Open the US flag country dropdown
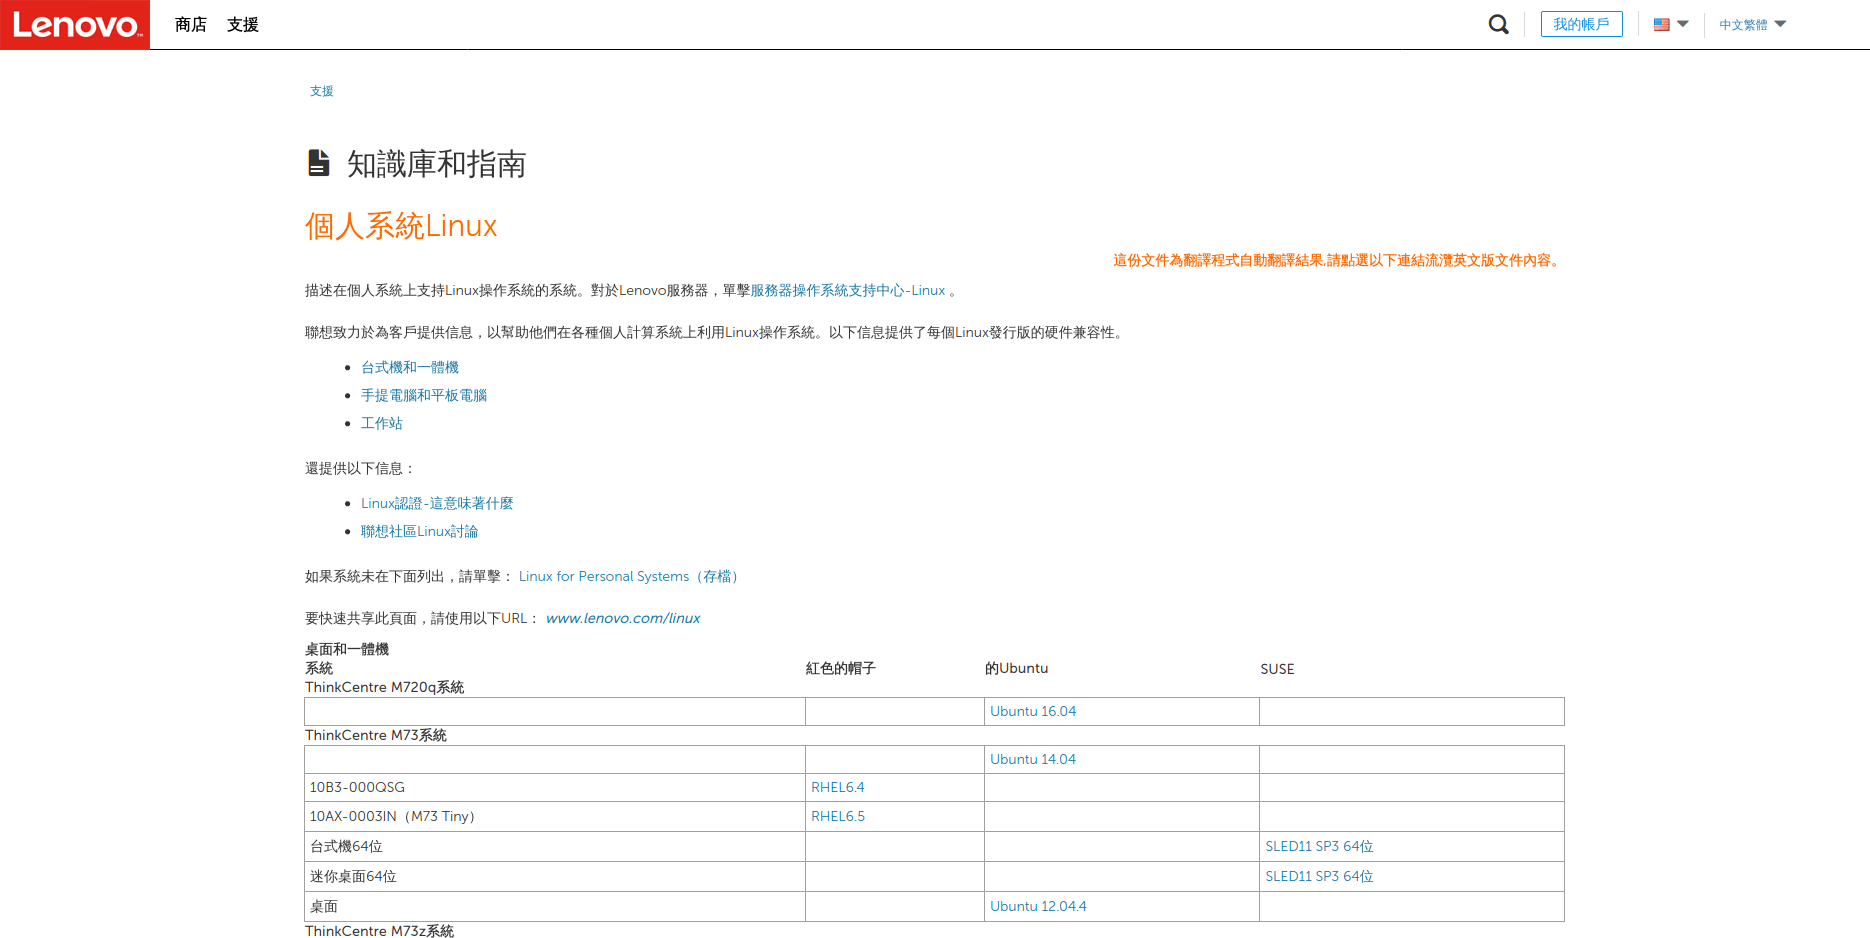 [1671, 24]
